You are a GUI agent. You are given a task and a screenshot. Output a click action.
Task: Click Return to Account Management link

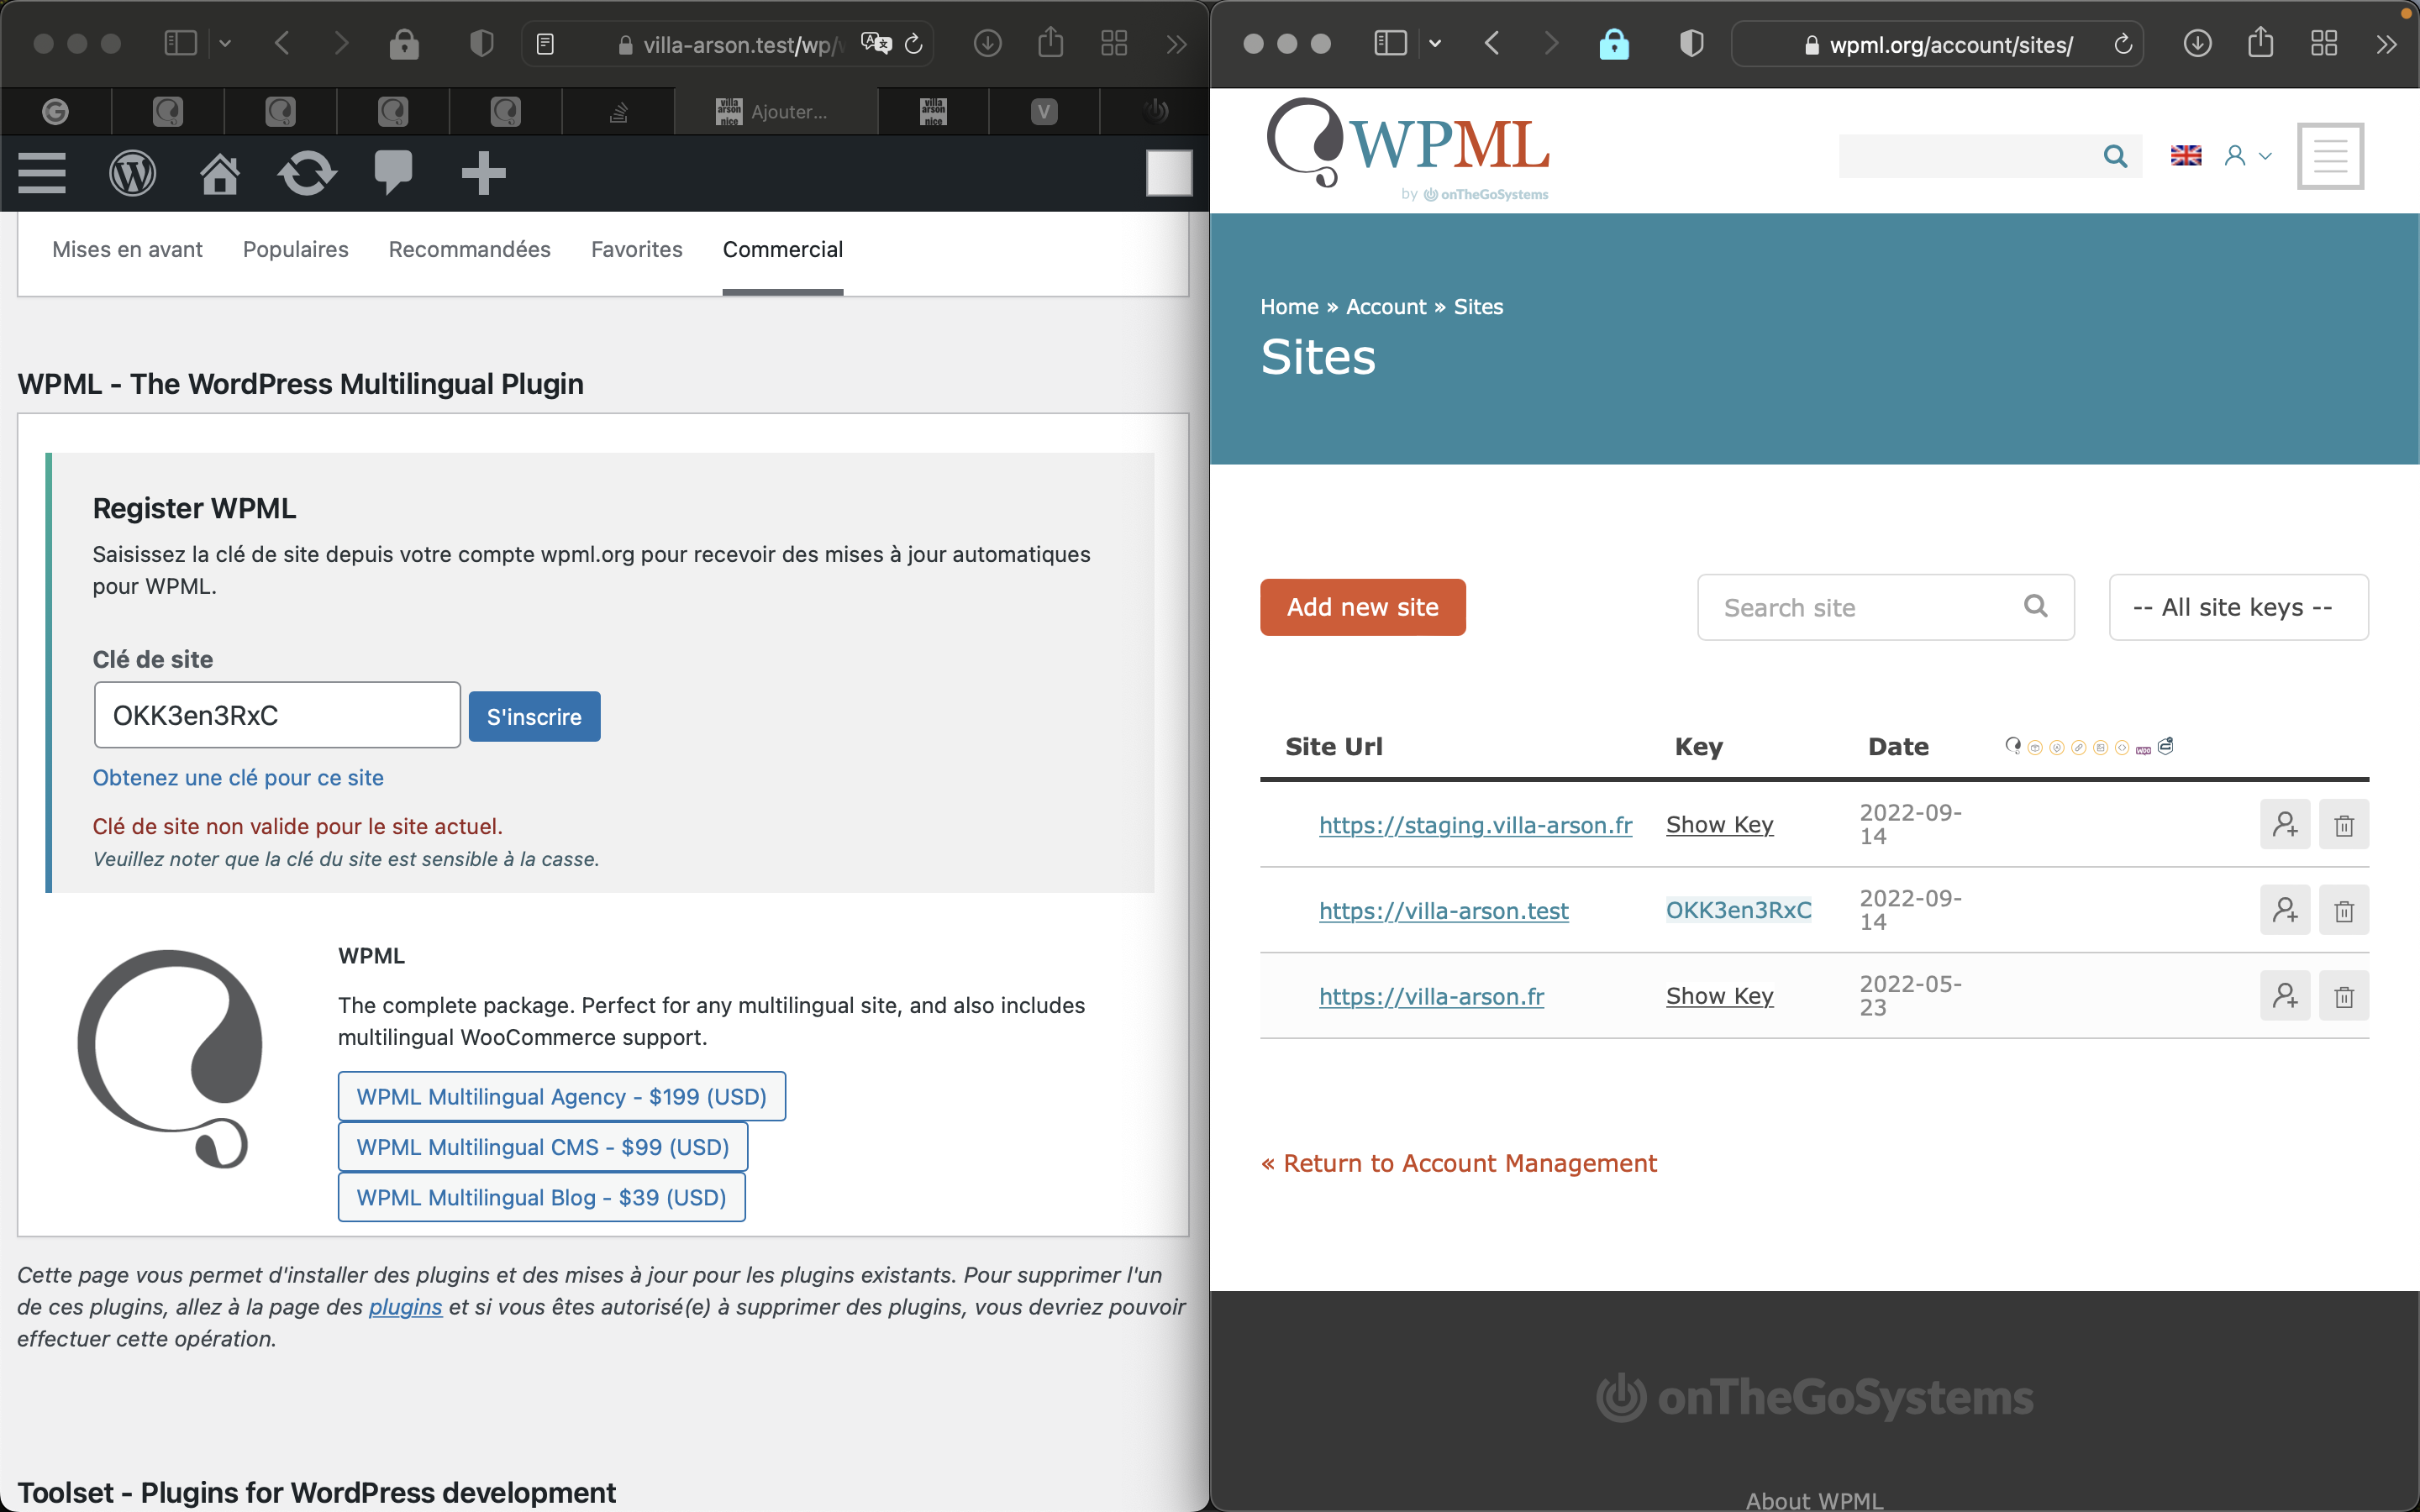coord(1459,1163)
